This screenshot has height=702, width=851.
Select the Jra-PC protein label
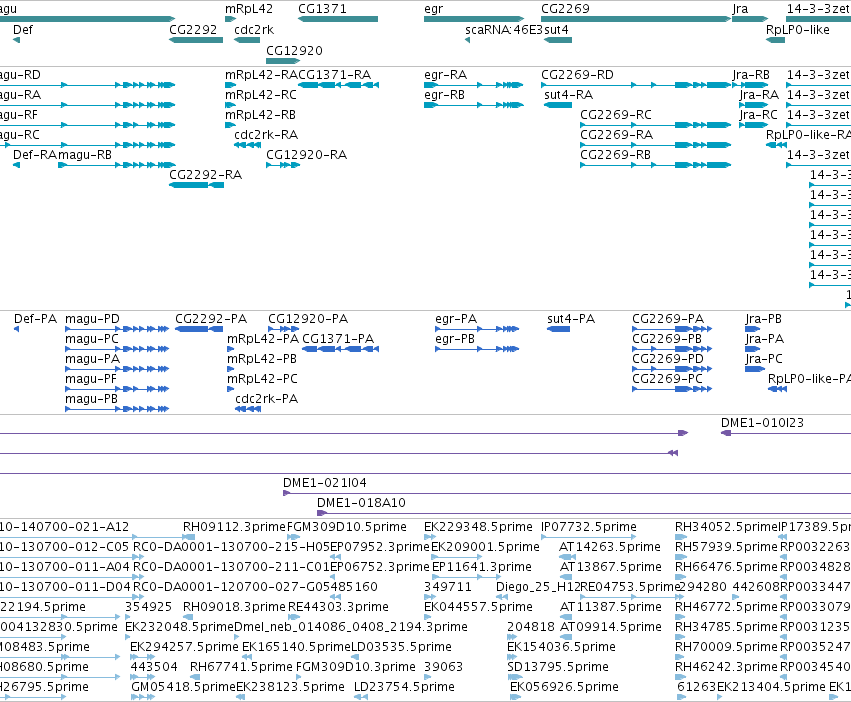[764, 359]
